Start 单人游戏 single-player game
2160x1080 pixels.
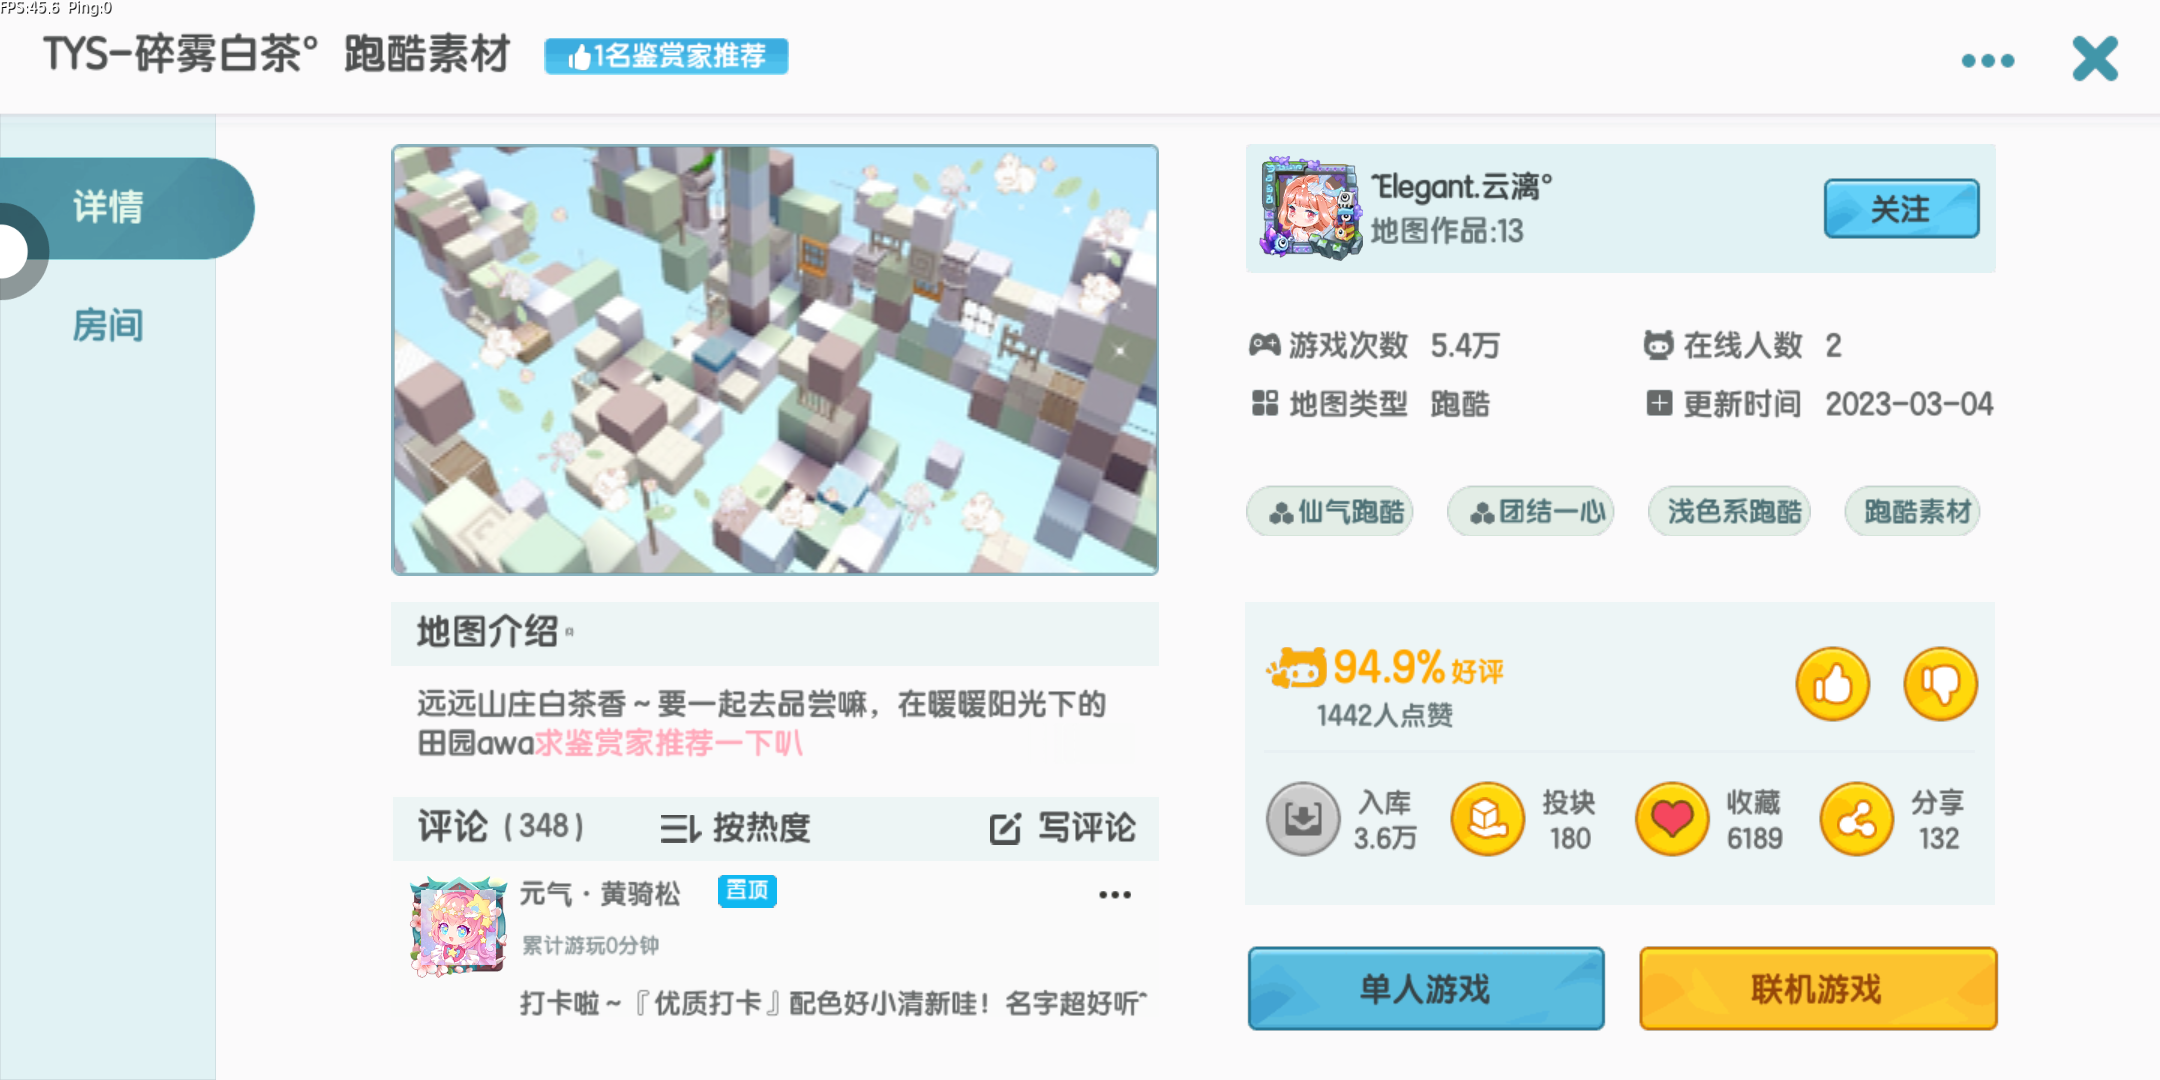point(1426,989)
